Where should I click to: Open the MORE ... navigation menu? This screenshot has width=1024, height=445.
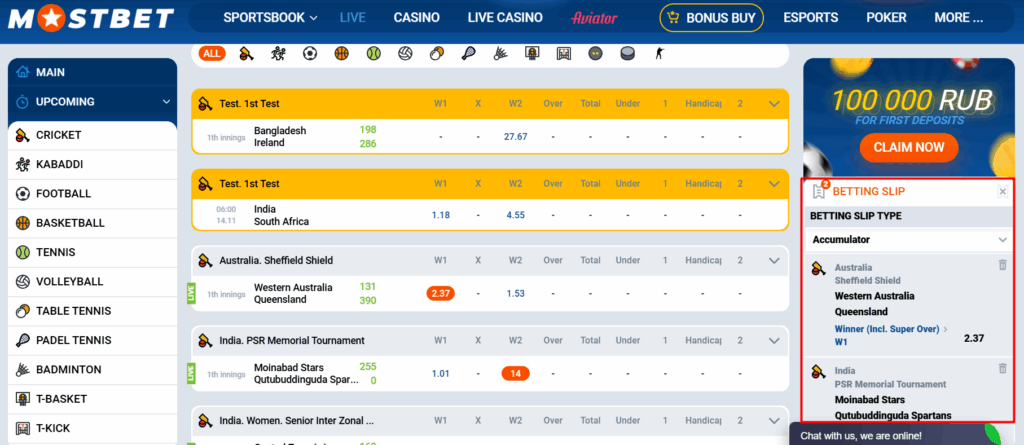coord(959,18)
